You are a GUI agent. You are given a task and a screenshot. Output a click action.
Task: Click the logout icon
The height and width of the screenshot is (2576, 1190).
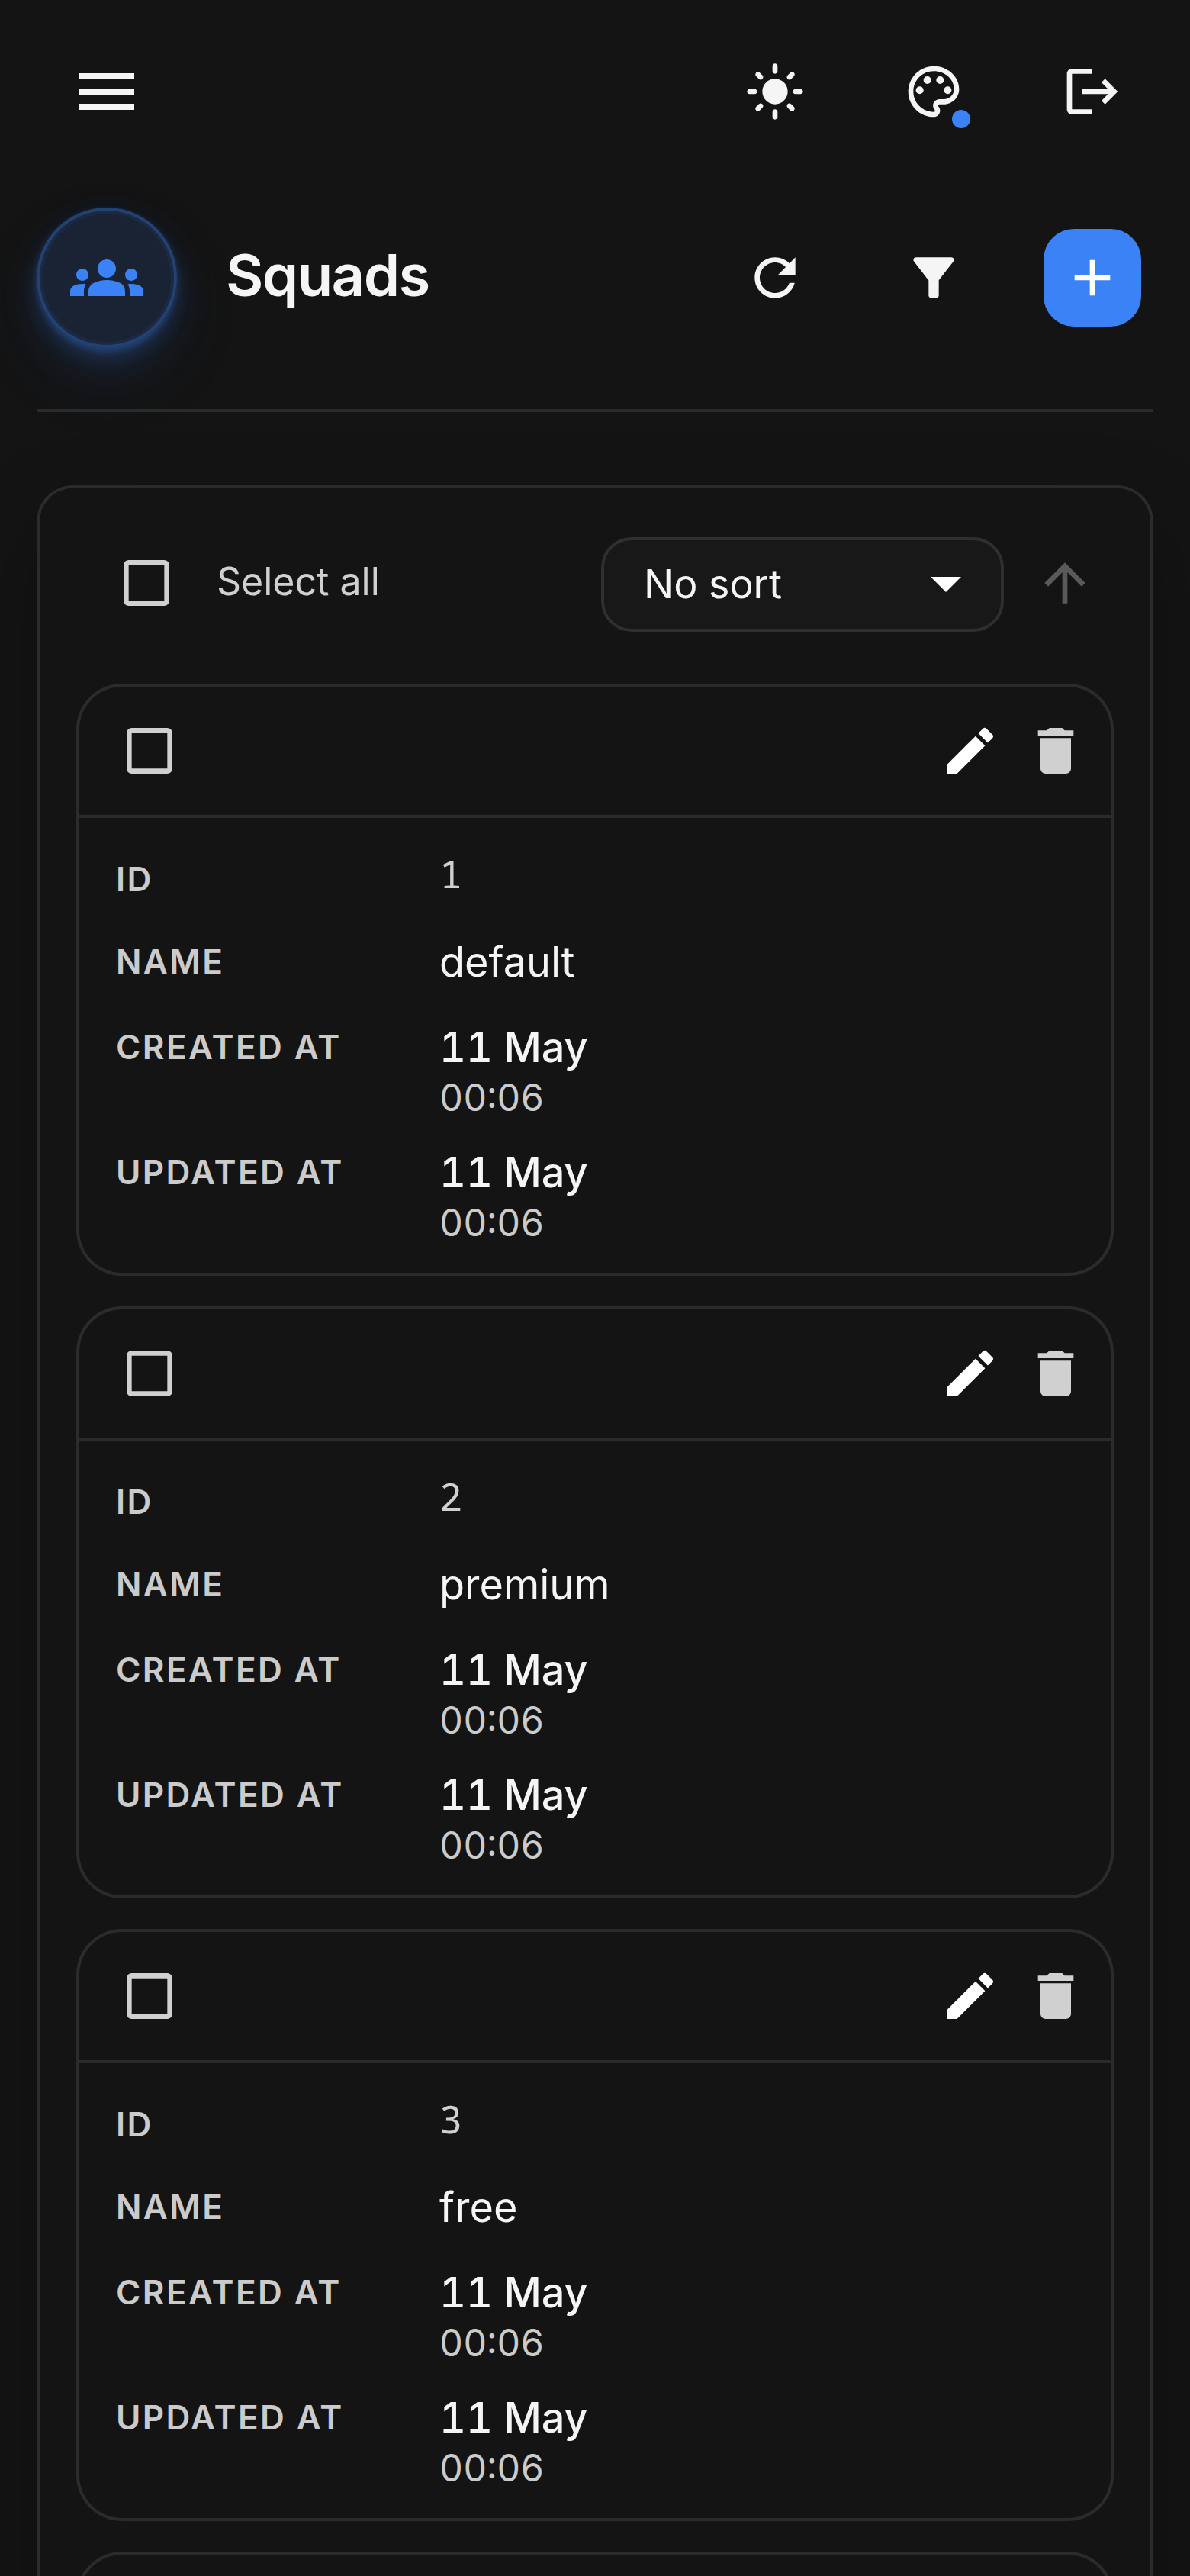click(1091, 92)
